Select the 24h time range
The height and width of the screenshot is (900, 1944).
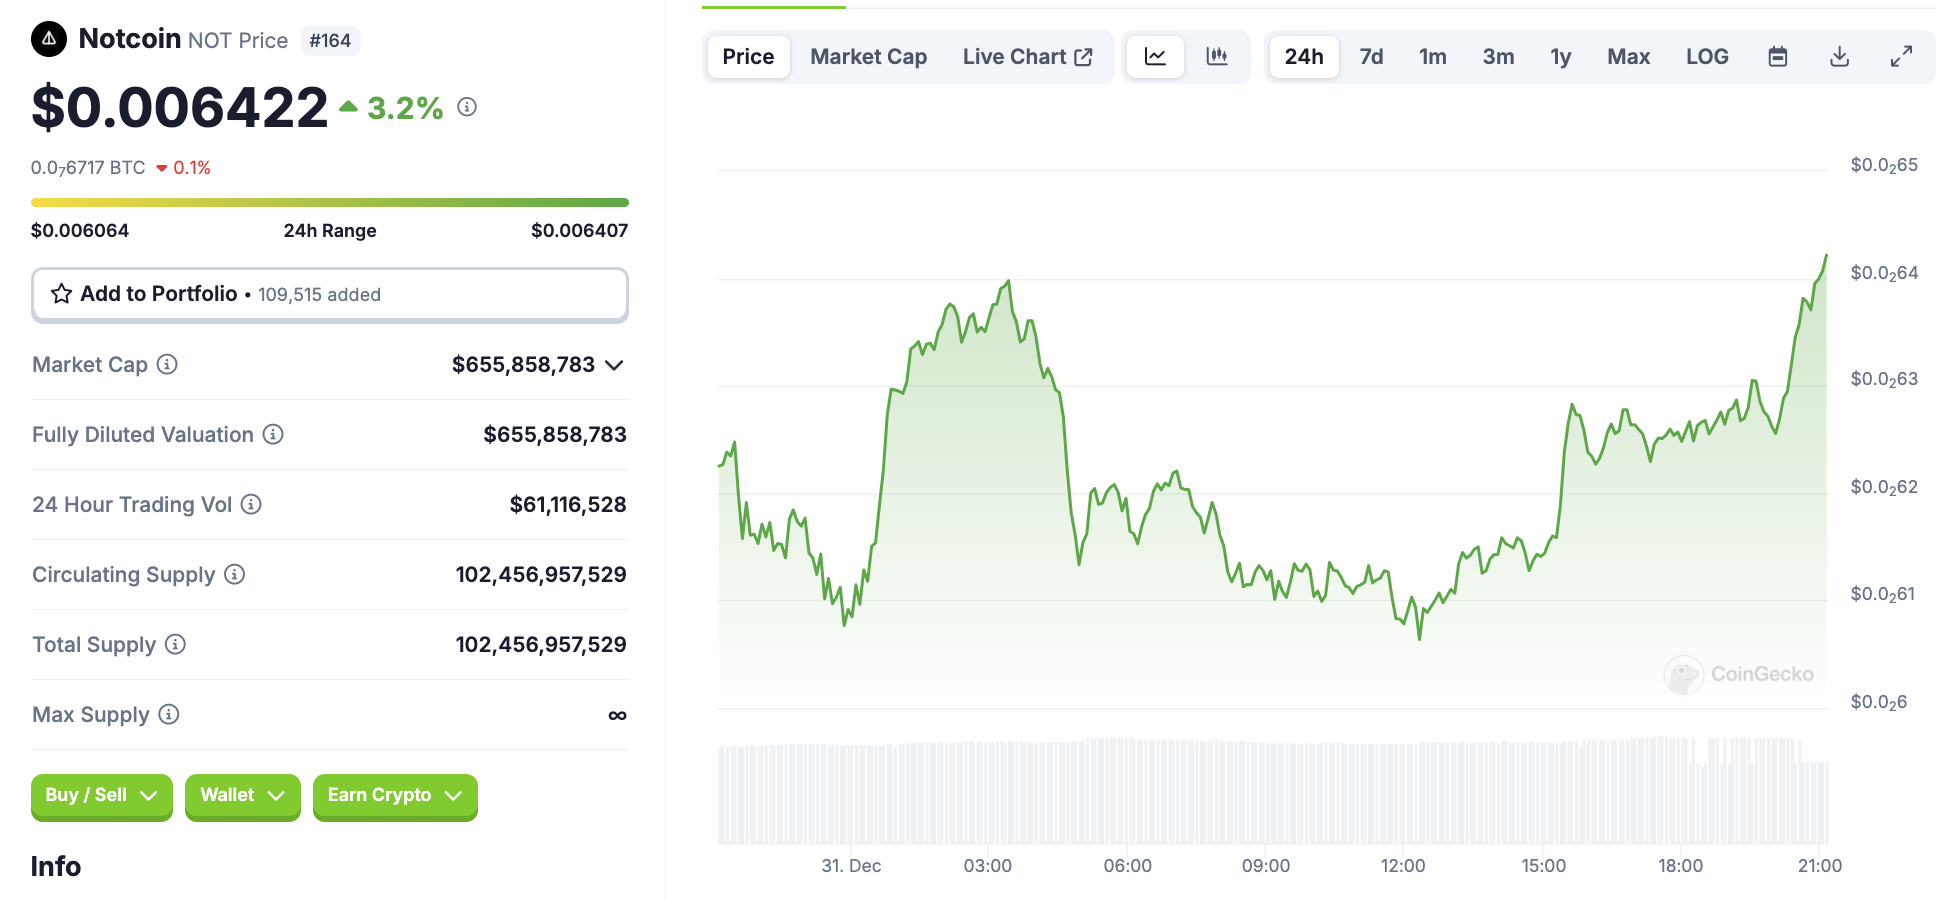[x=1304, y=57]
